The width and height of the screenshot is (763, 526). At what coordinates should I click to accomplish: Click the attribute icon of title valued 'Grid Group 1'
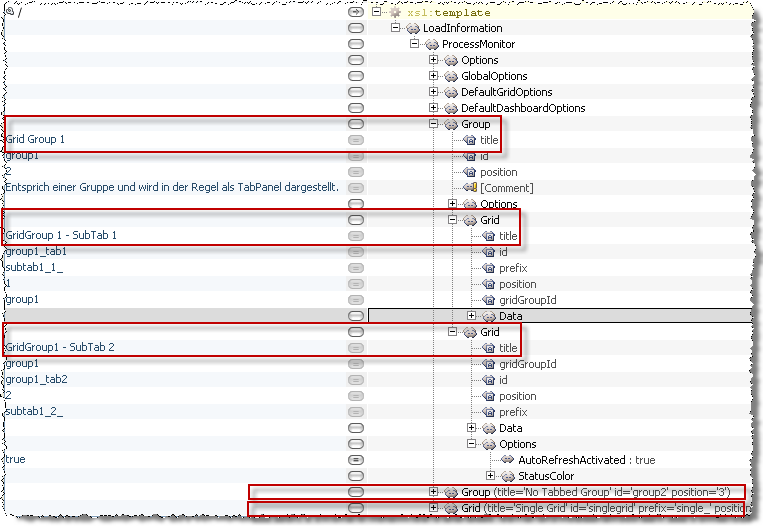point(470,140)
